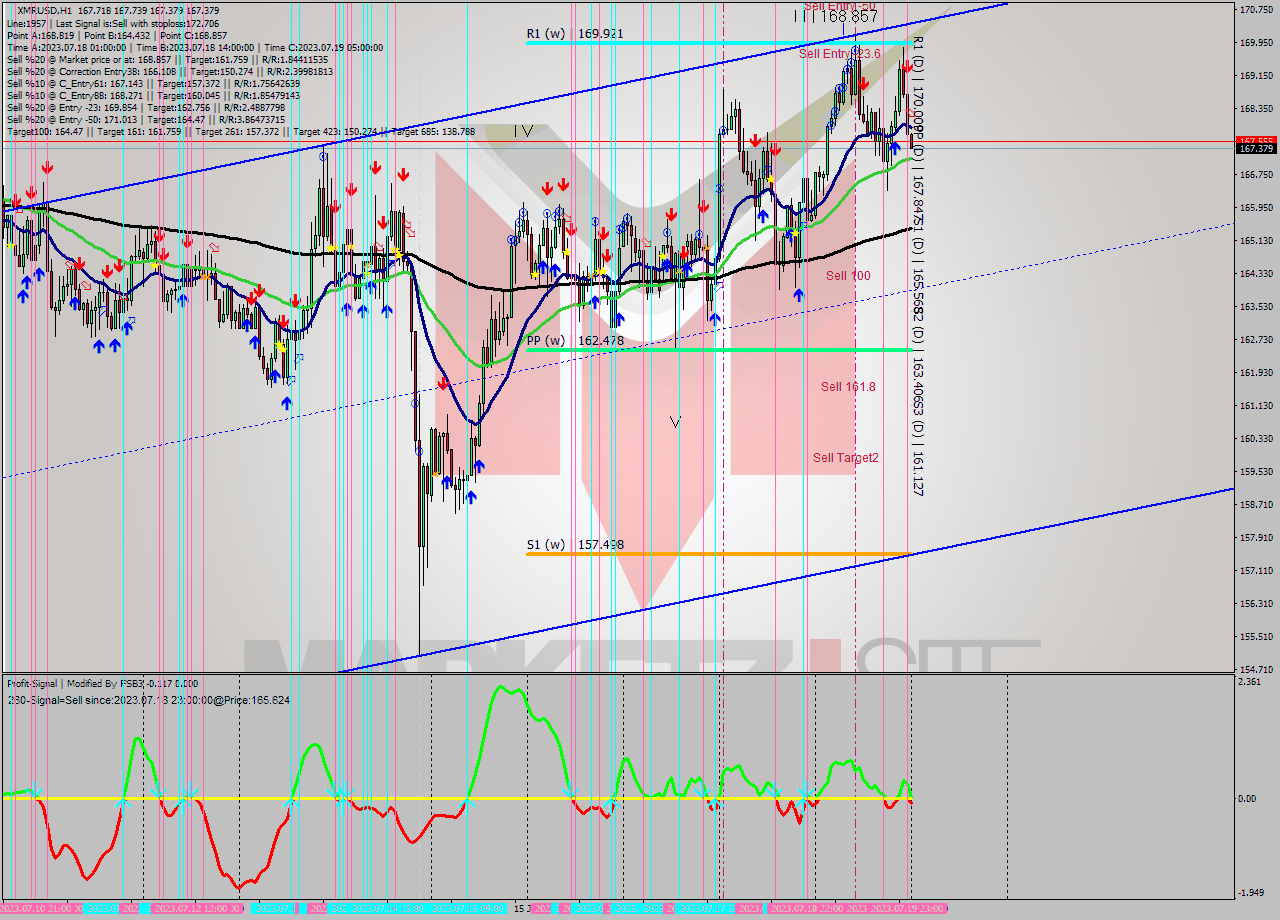Select the V wave label below the pivot line

[x=675, y=422]
